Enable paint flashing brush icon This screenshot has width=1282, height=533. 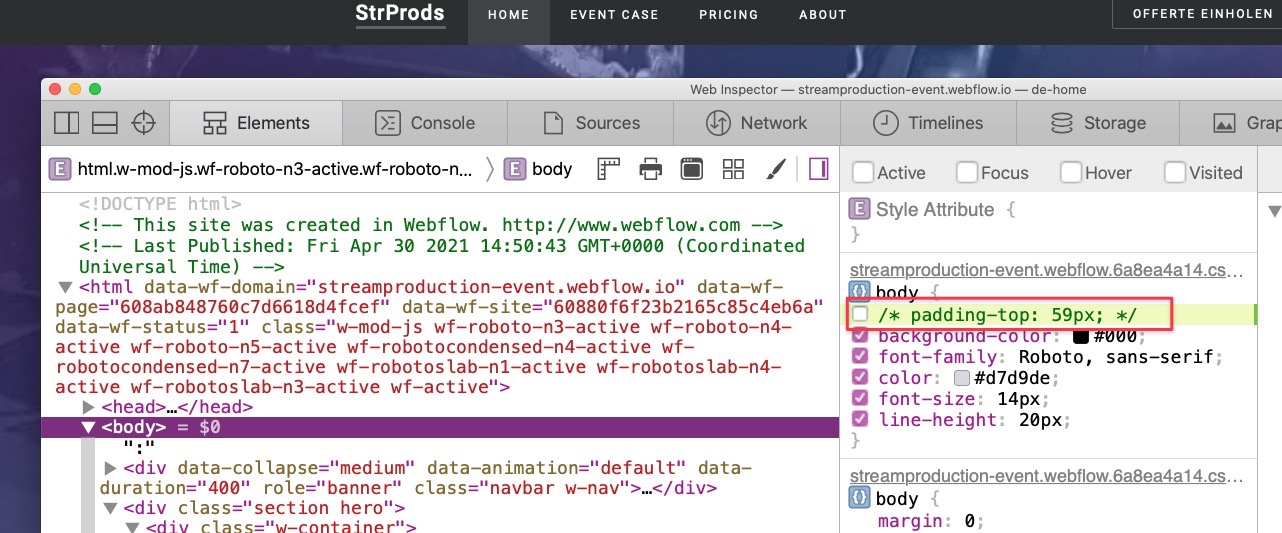coord(776,168)
